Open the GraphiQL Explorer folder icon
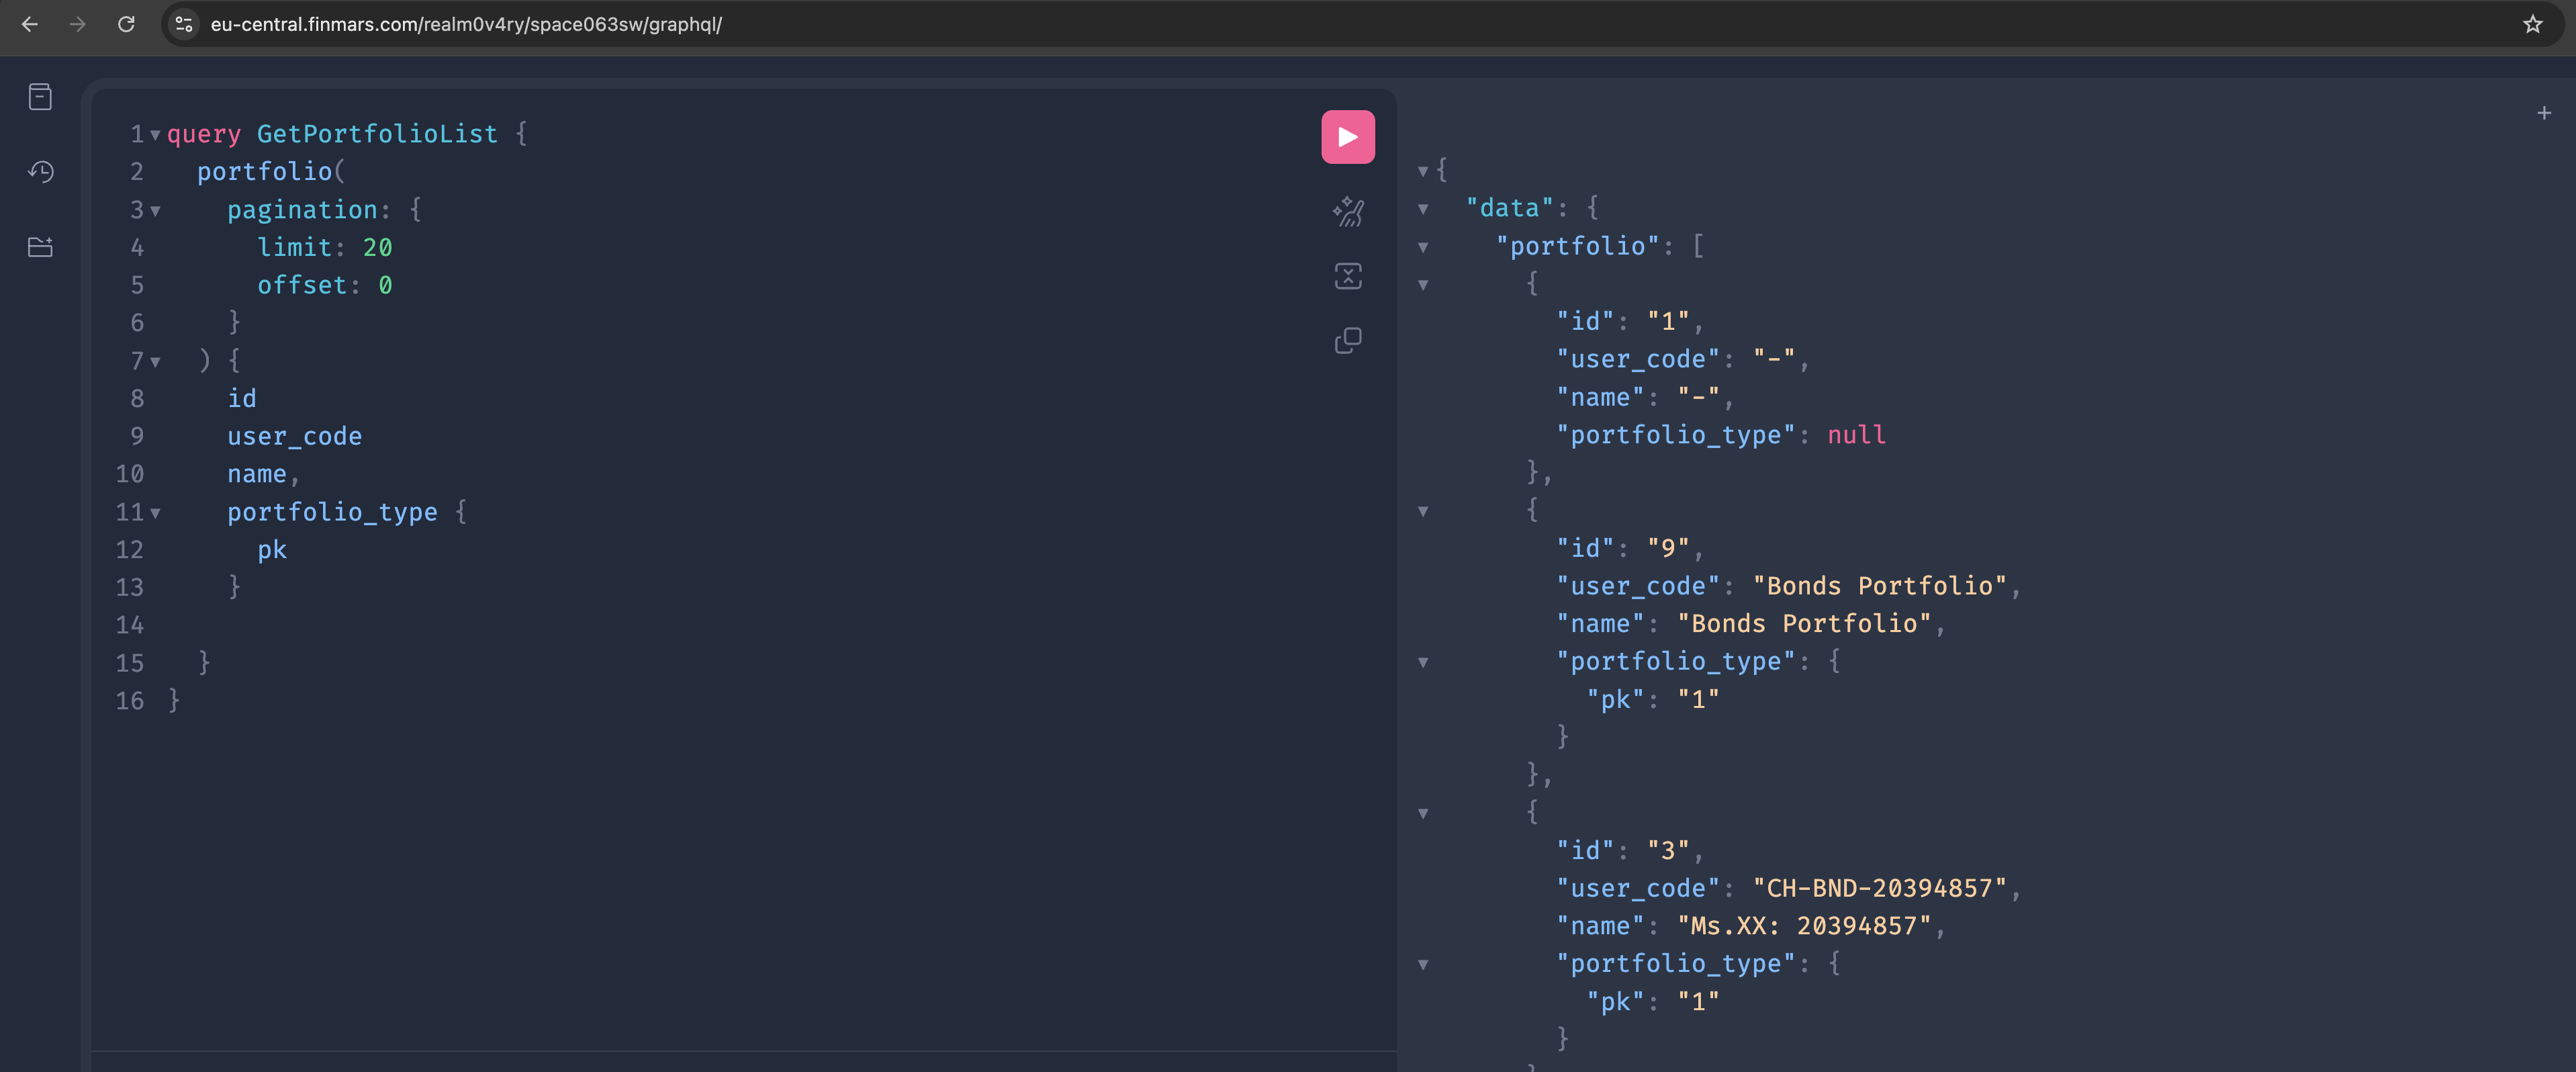 click(x=40, y=247)
